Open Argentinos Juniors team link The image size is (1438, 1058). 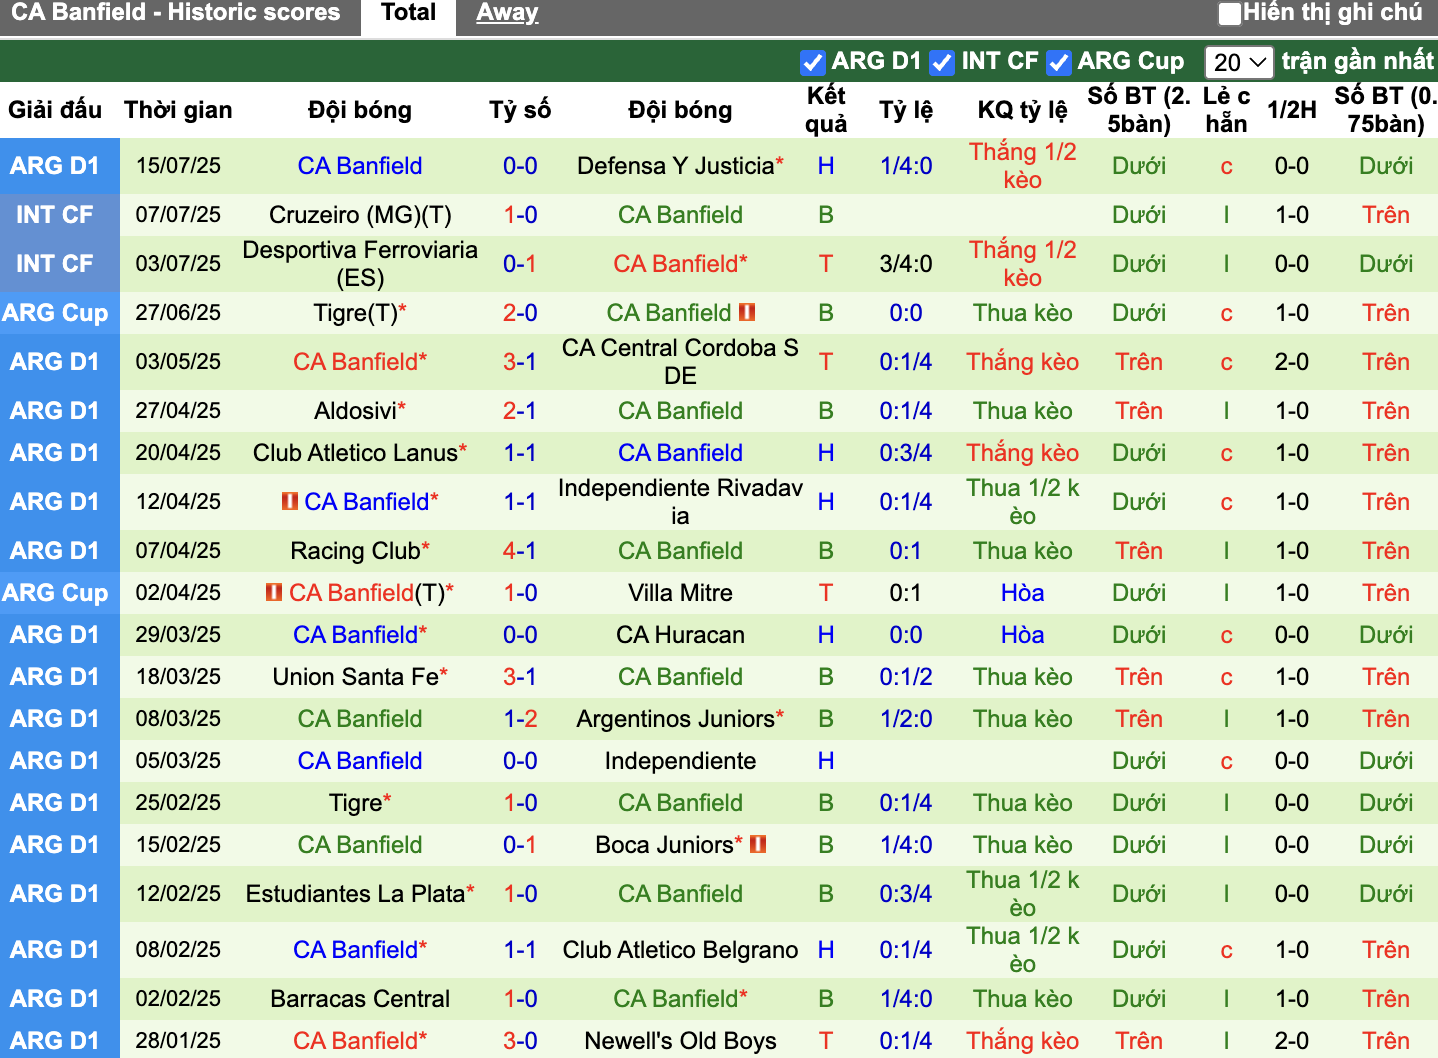pyautogui.click(x=675, y=719)
